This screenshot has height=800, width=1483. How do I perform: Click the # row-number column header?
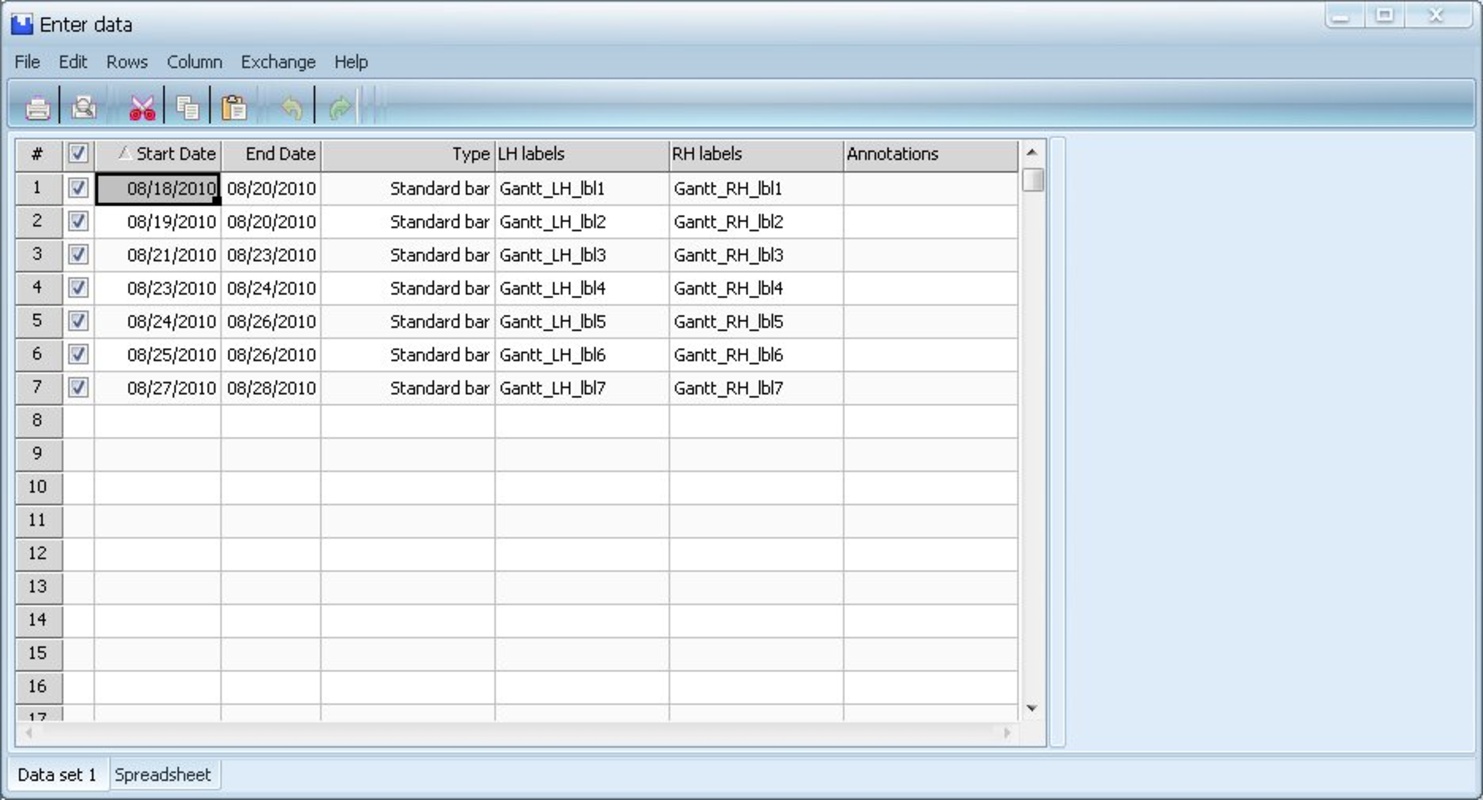point(38,154)
